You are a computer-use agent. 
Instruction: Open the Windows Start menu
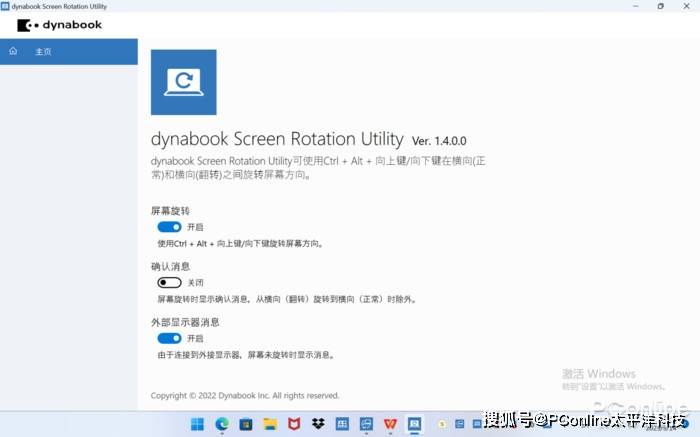pos(197,424)
